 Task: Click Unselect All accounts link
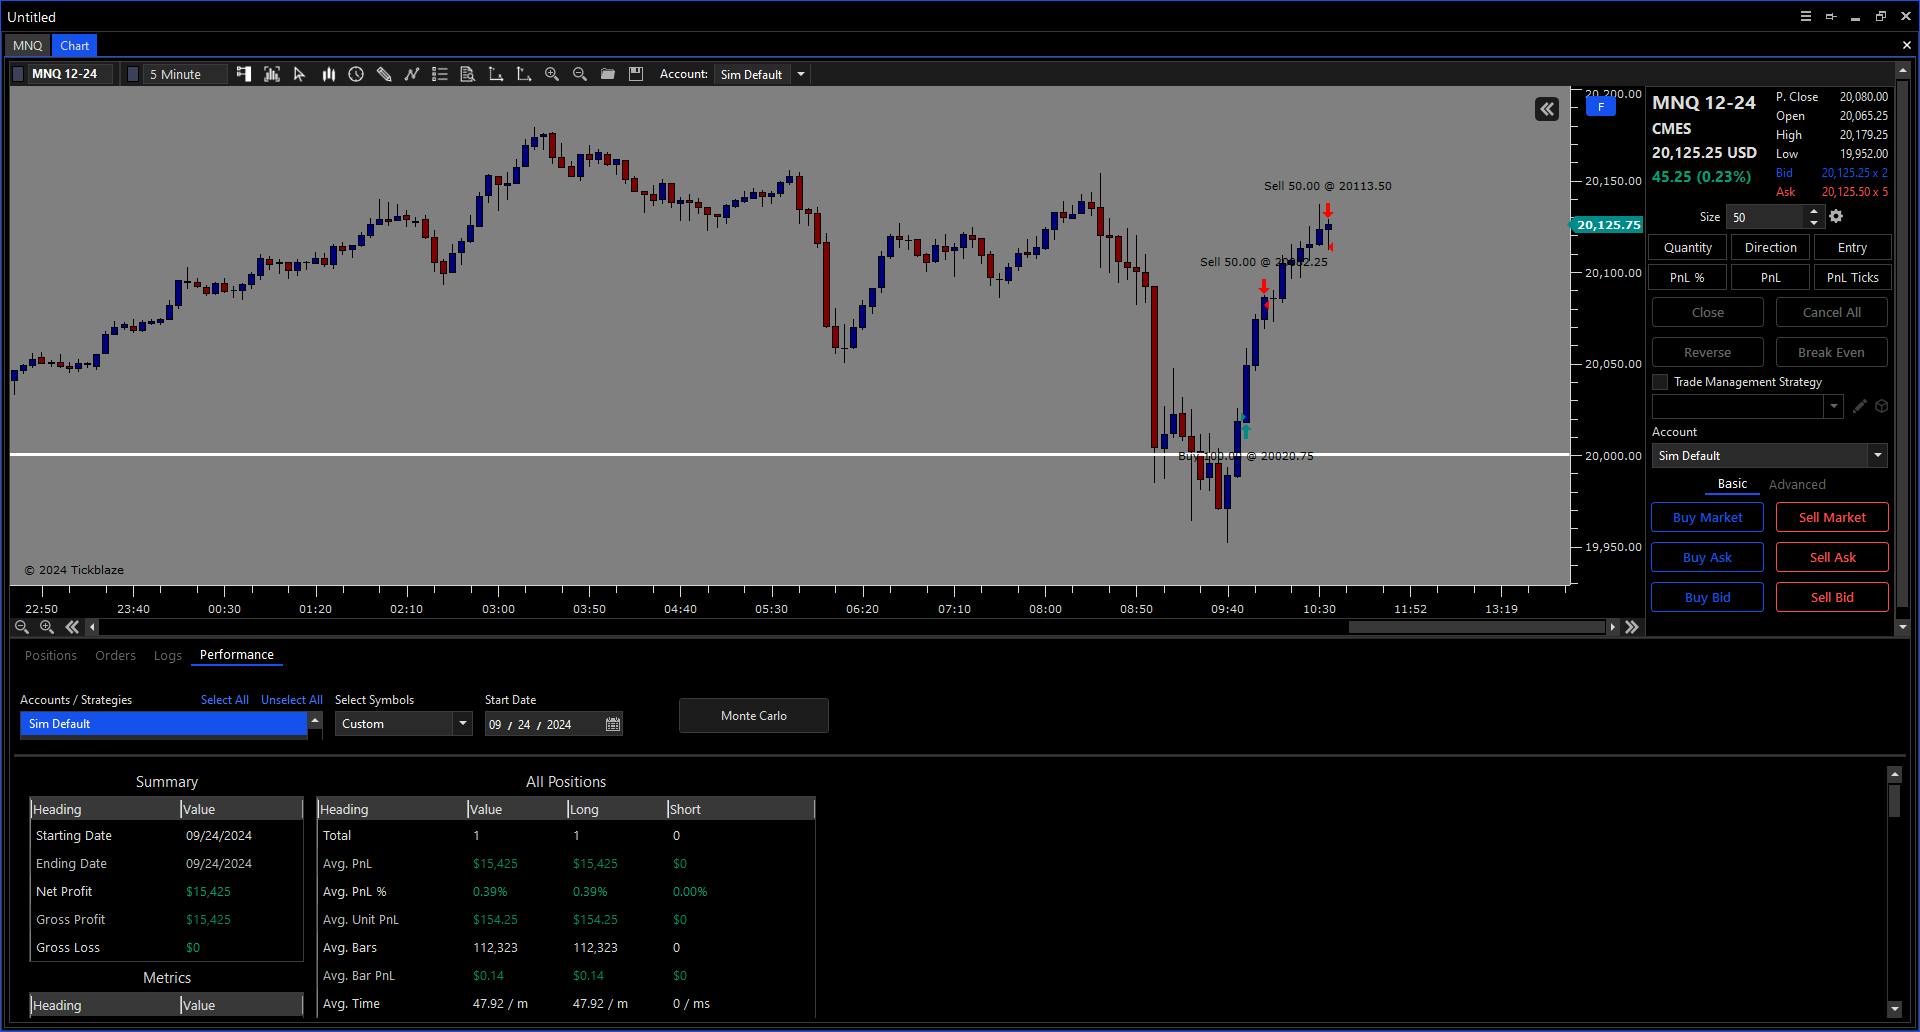point(292,700)
